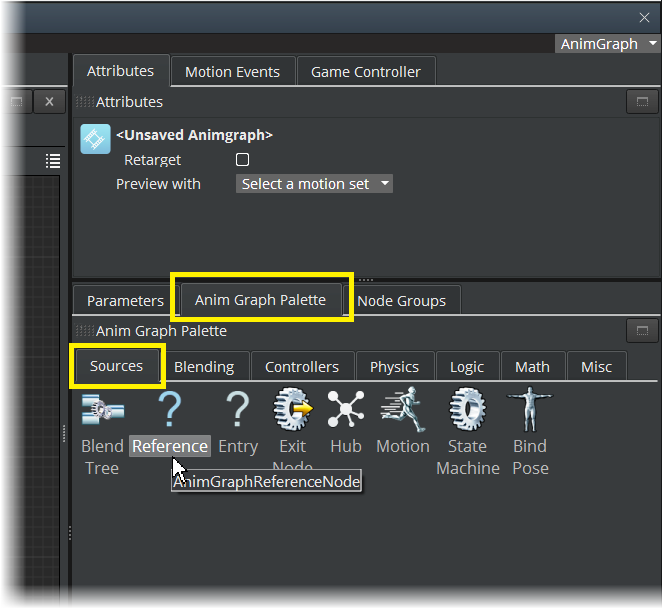
Task: Open the Select a motion set dropdown
Action: 314,184
